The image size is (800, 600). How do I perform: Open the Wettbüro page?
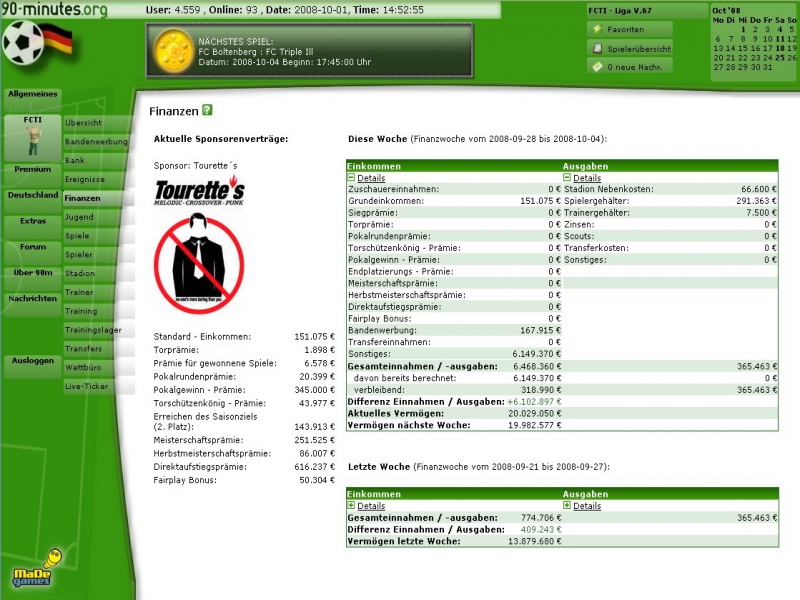click(x=97, y=367)
